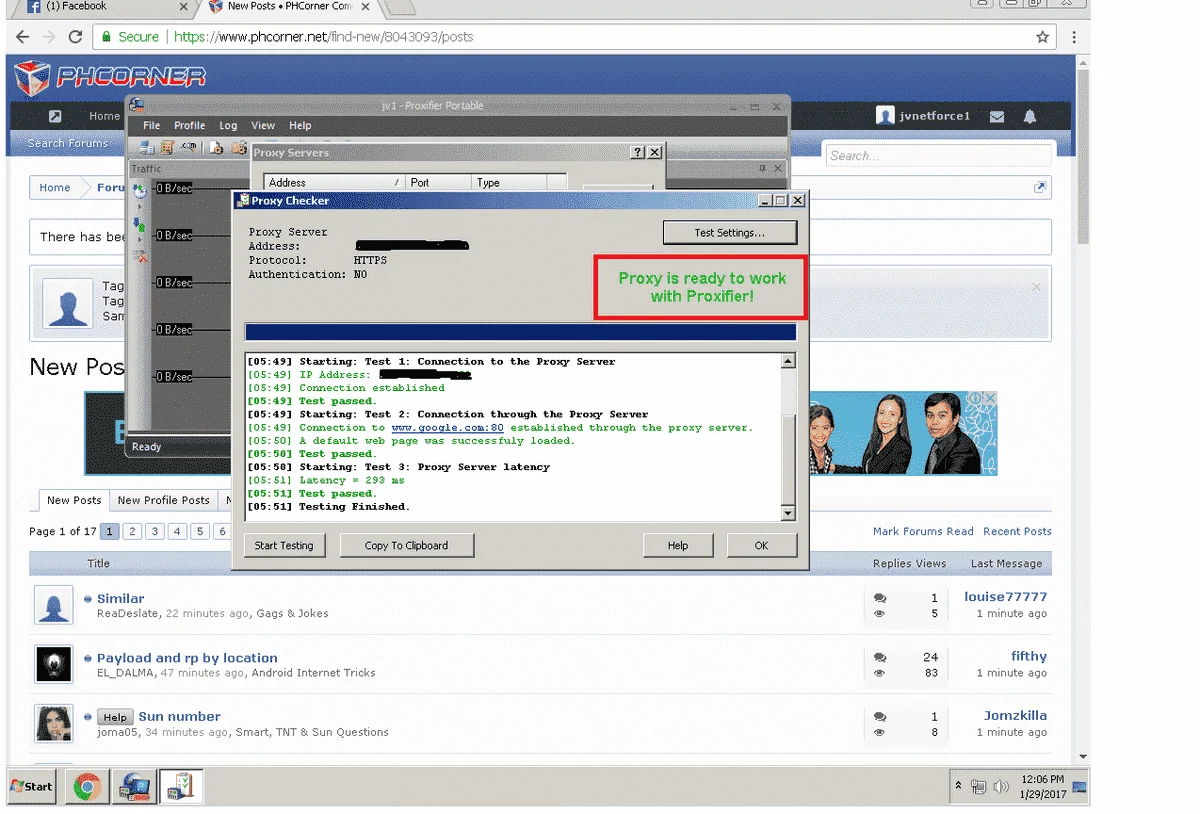Viewport: 1200px width, 814px height.
Task: Click the volume icon in system tray
Action: (x=999, y=787)
